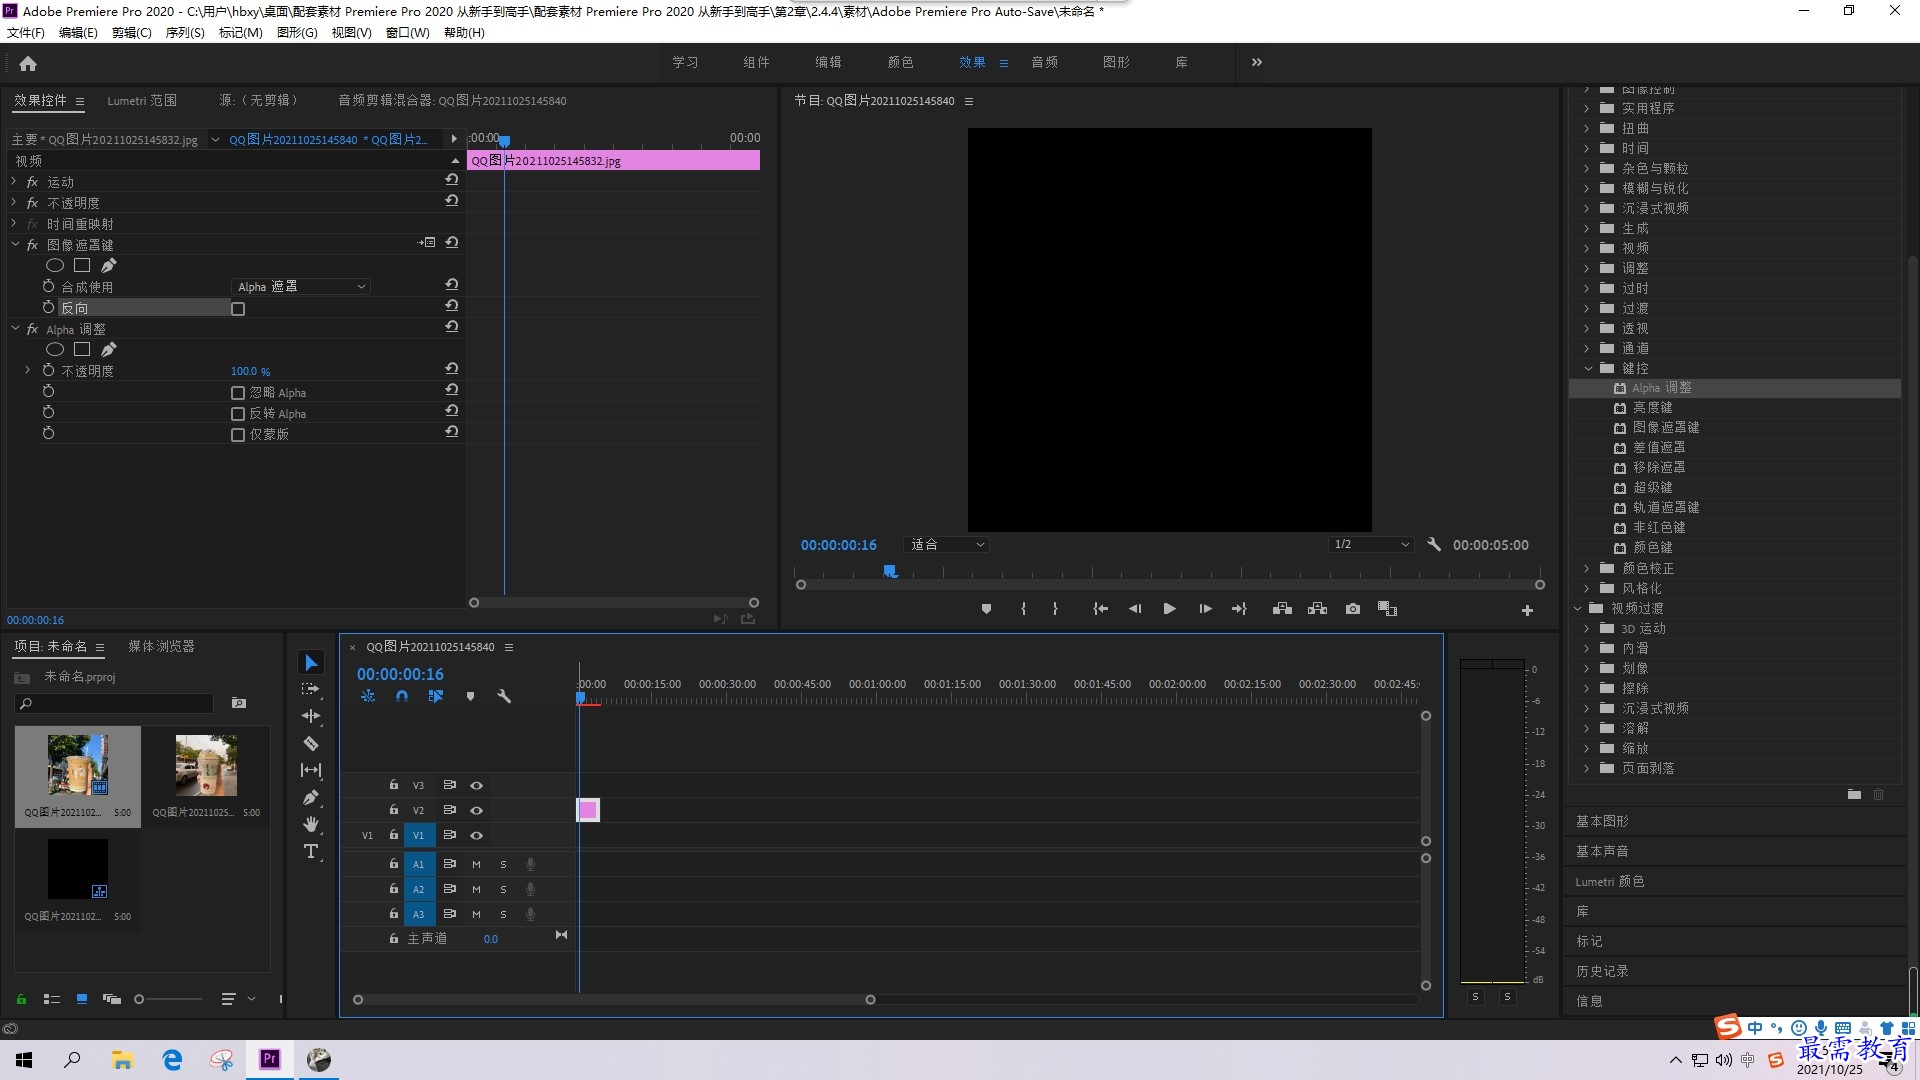Switch project panel to list view
Image resolution: width=1920 pixels, height=1080 pixels.
pyautogui.click(x=52, y=999)
